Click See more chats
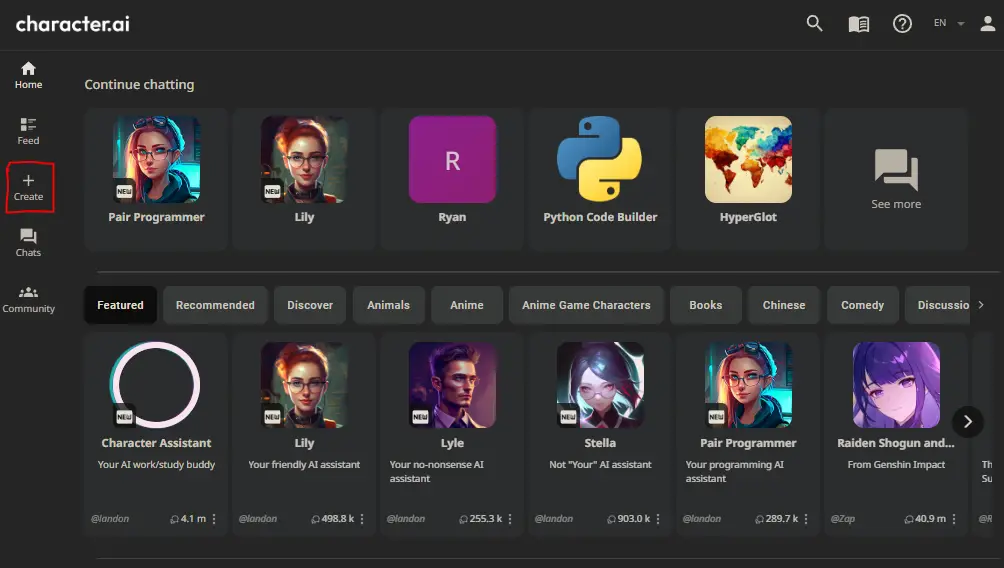The width and height of the screenshot is (1004, 568). click(895, 179)
